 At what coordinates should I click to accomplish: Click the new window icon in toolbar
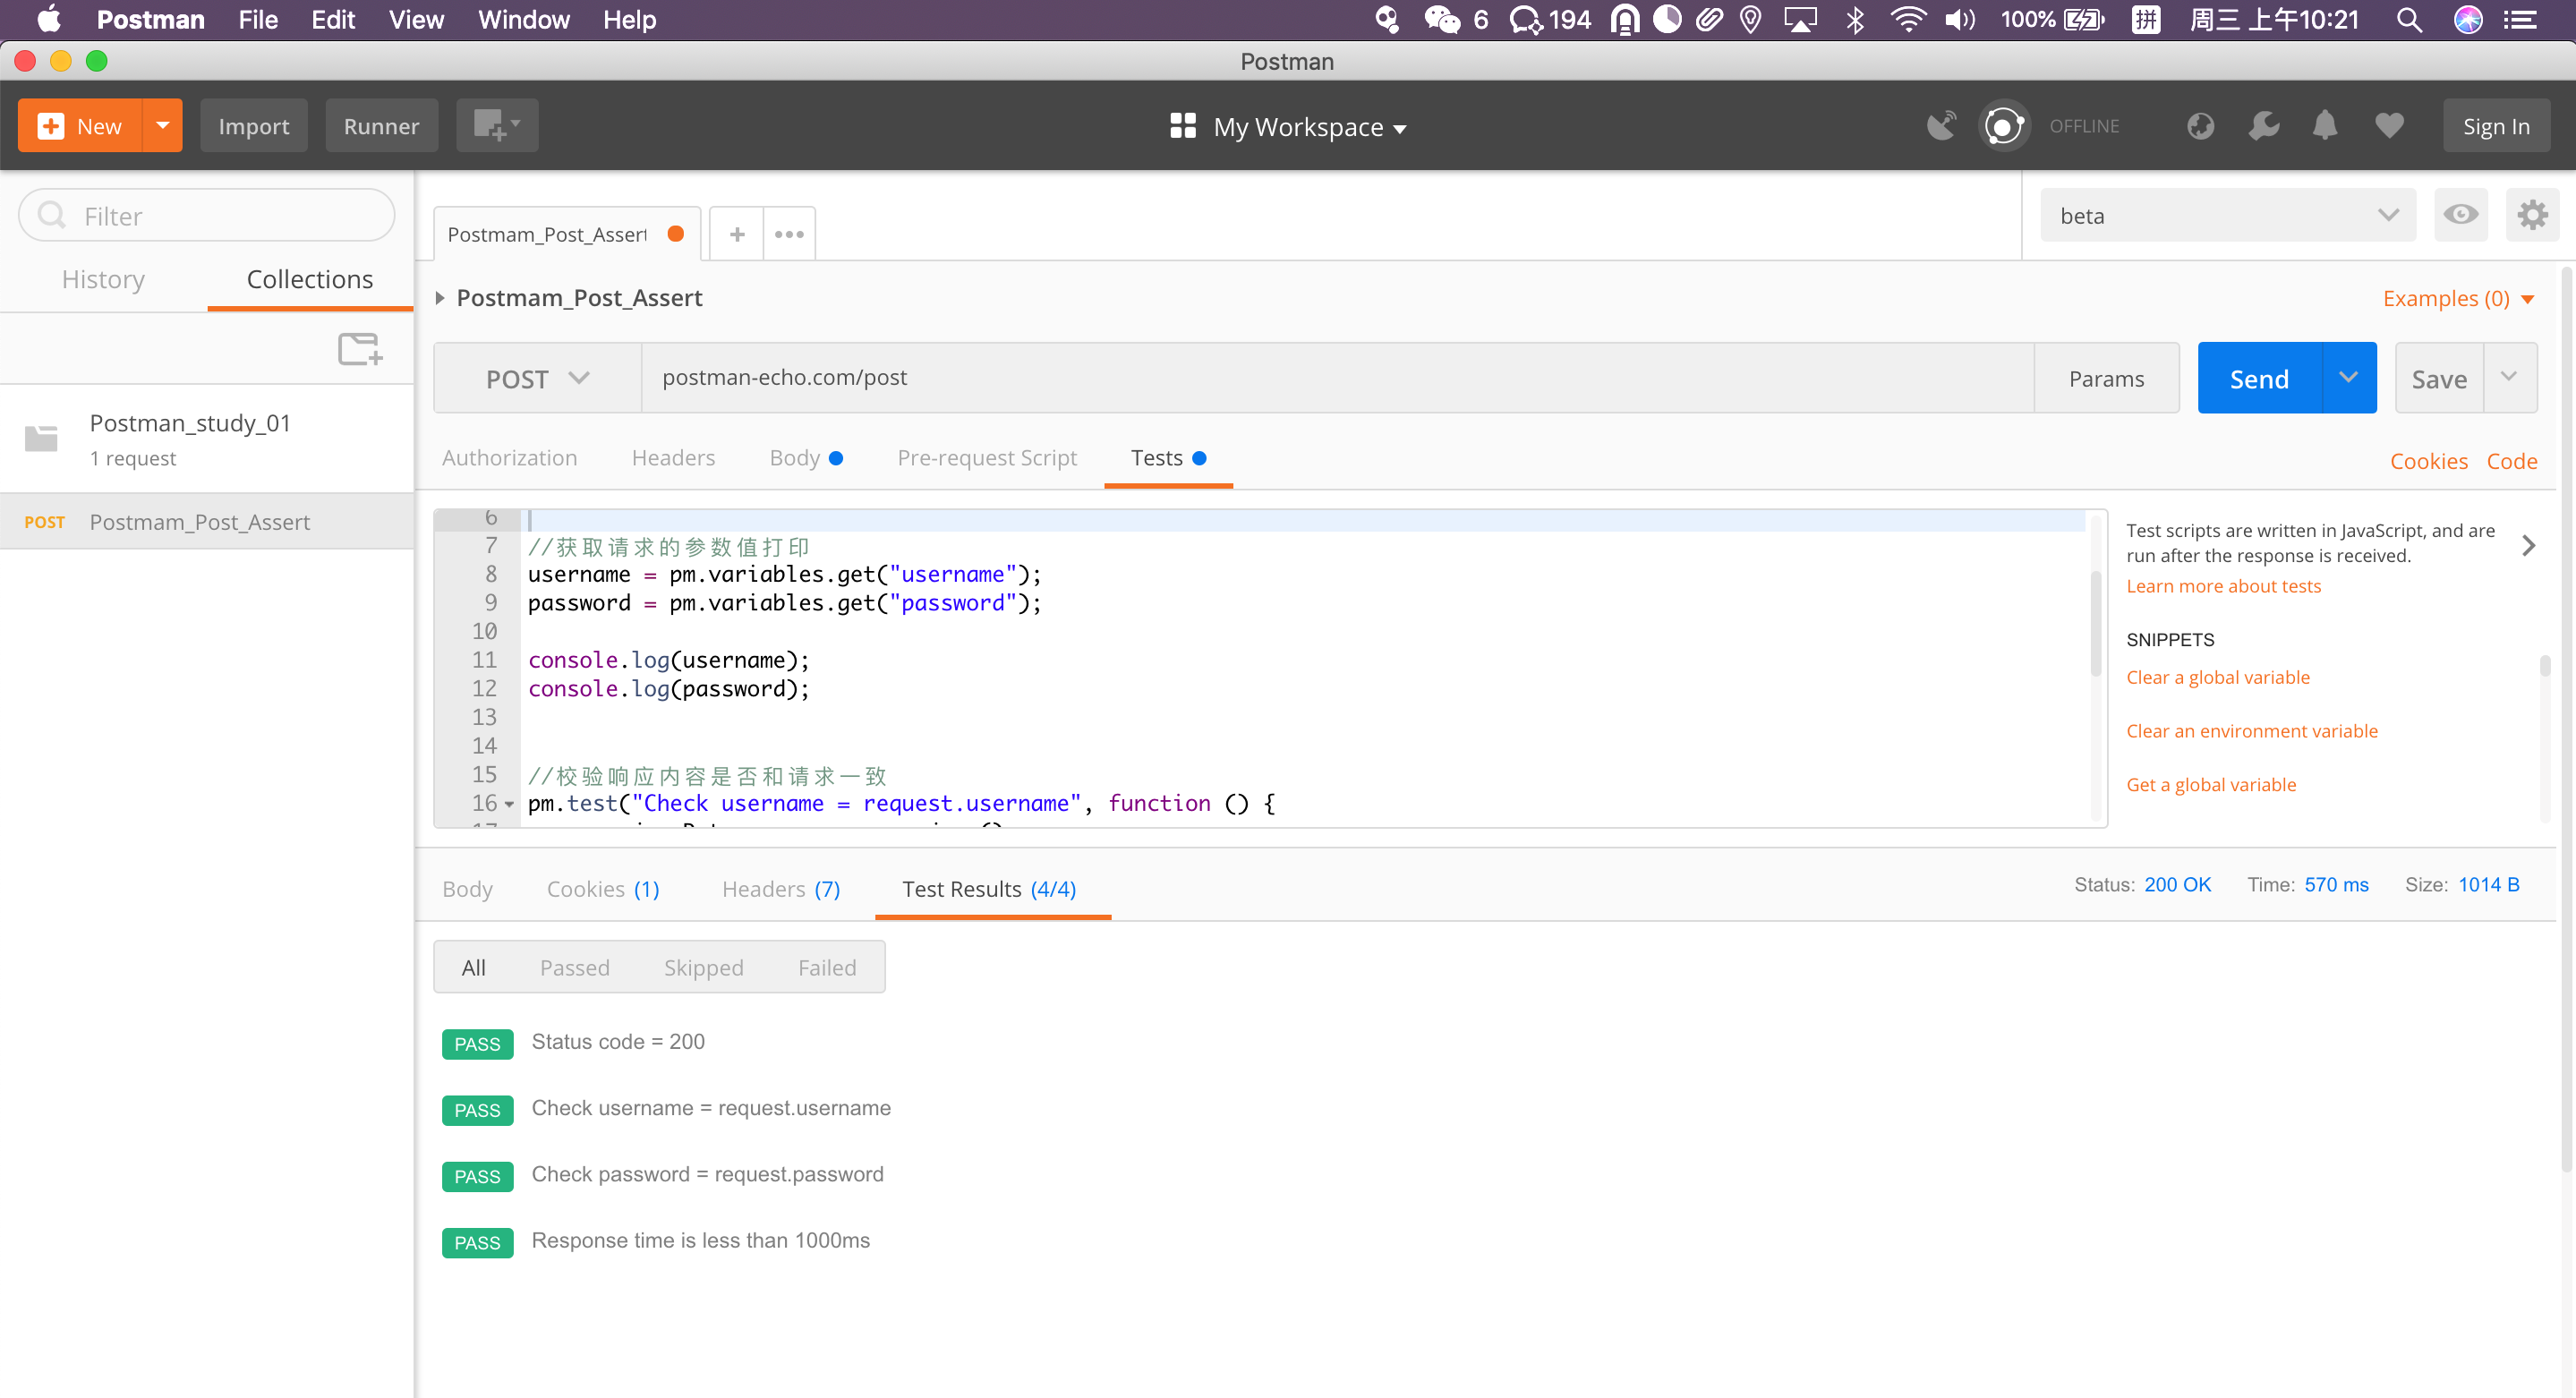tap(497, 126)
